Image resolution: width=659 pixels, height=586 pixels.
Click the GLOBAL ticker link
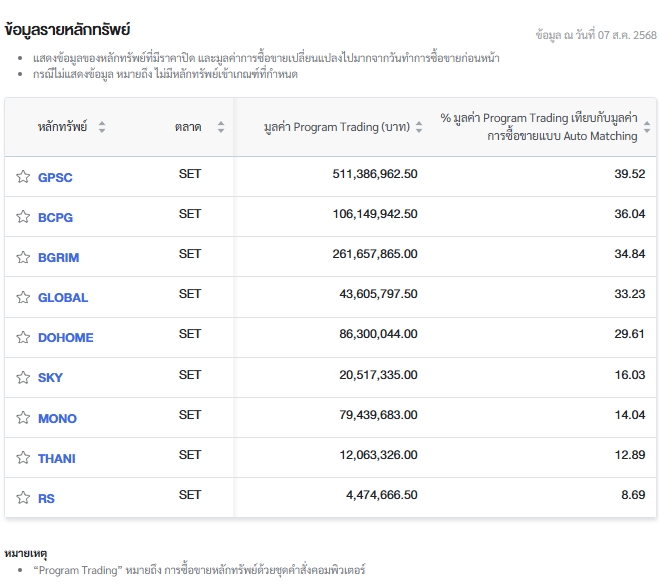[63, 298]
